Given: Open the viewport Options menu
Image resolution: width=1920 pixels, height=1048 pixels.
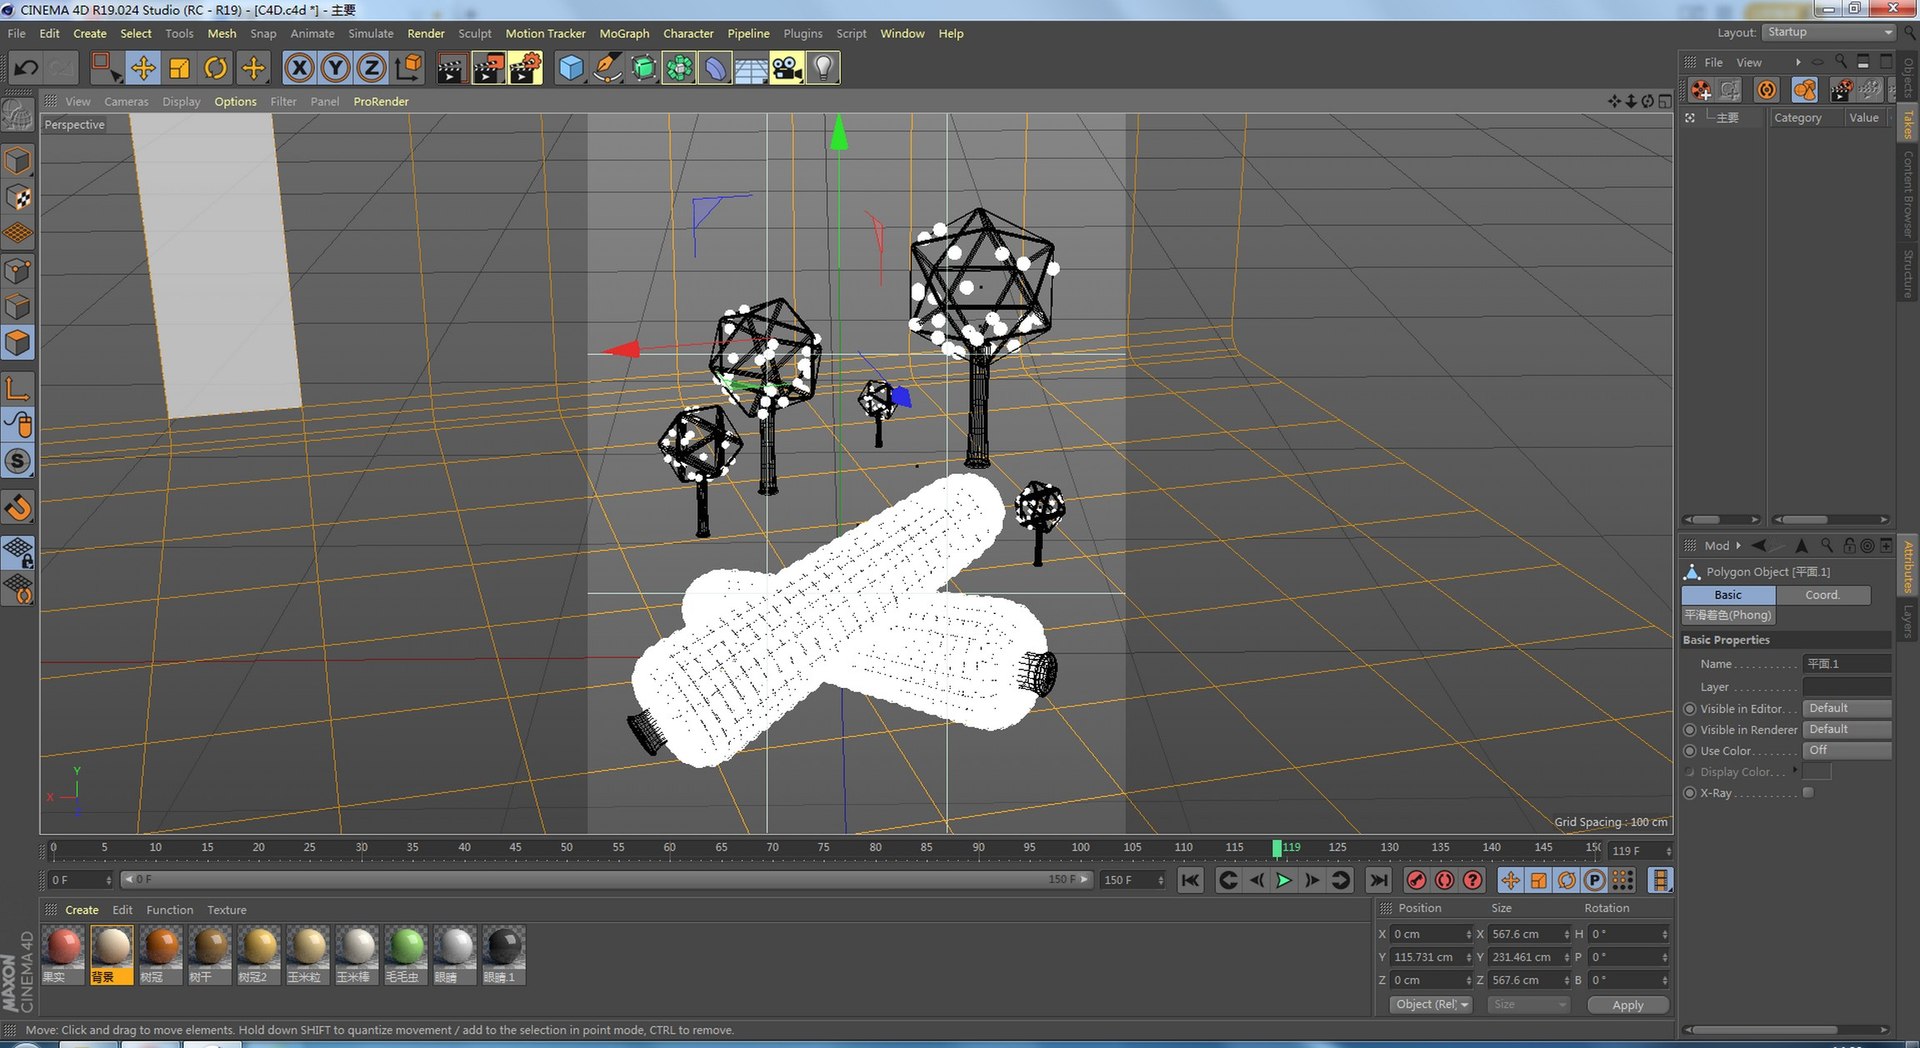Looking at the screenshot, I should pyautogui.click(x=235, y=101).
